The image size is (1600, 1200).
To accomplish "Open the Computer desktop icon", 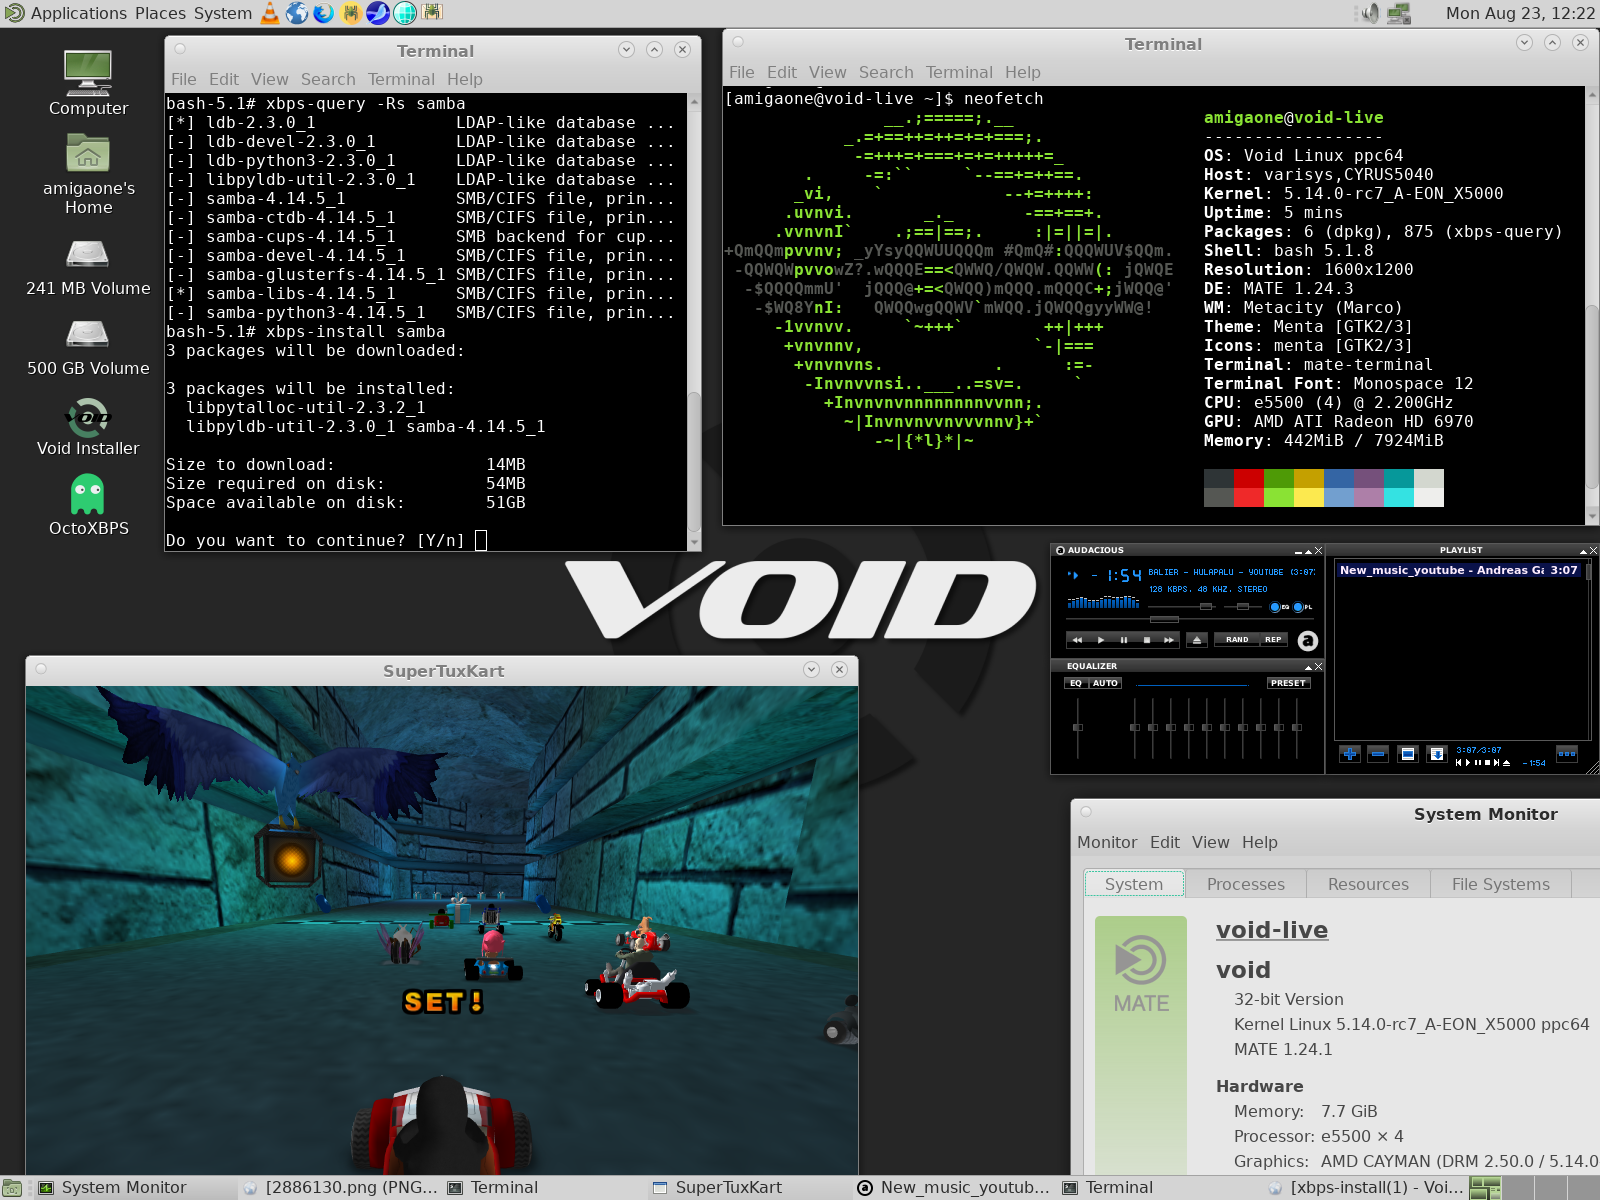I will click(88, 82).
